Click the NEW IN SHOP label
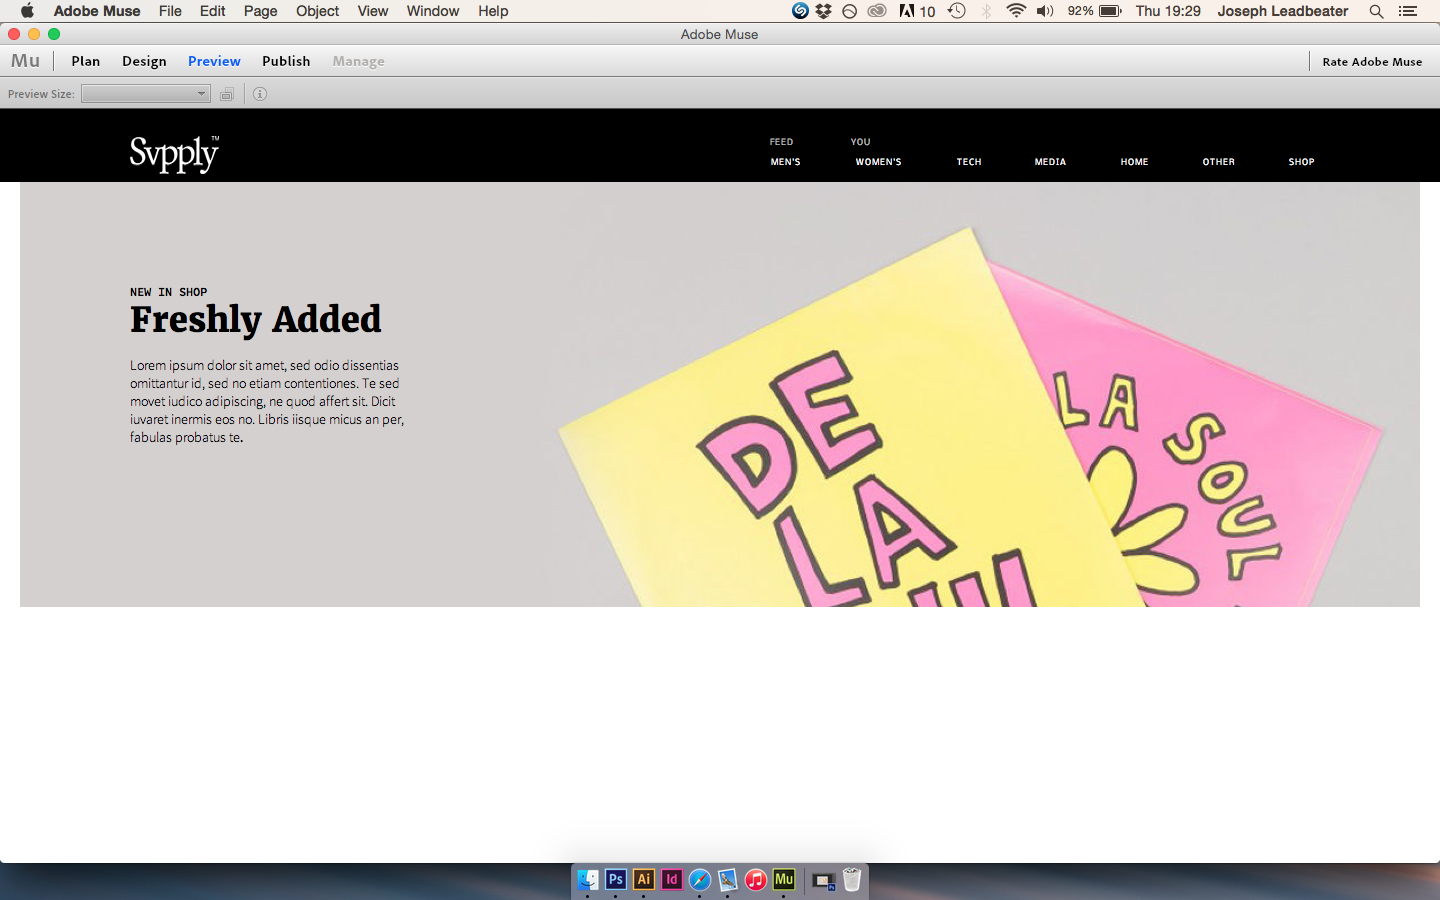This screenshot has height=900, width=1440. 168,292
